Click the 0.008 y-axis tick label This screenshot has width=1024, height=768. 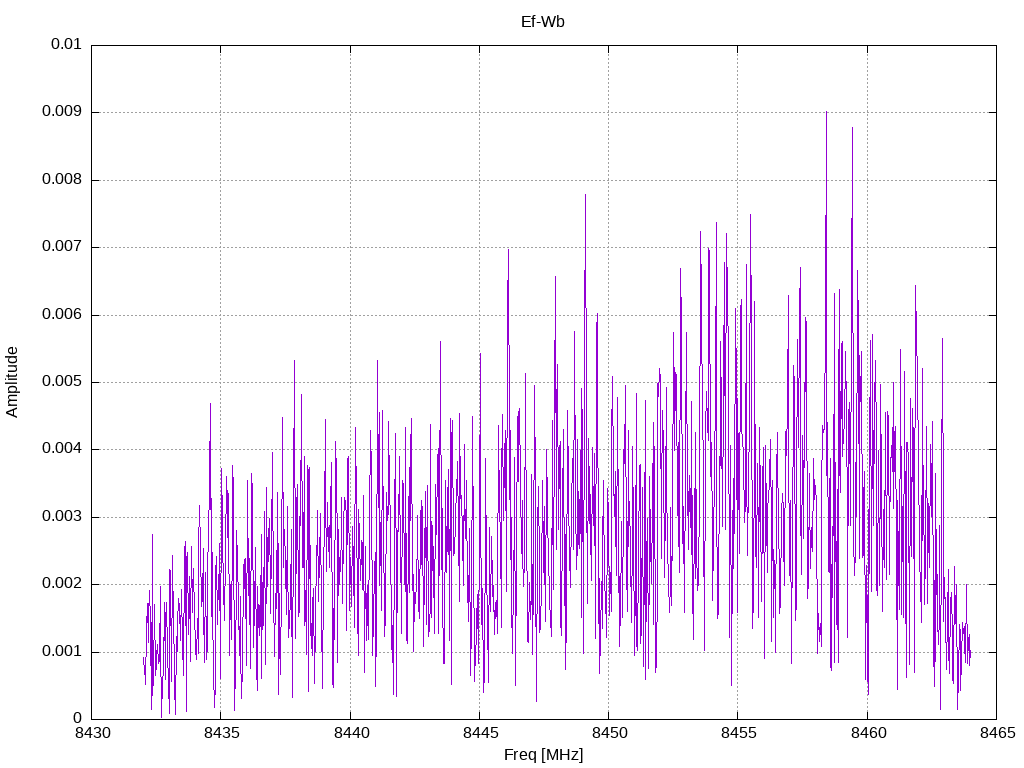click(62, 179)
